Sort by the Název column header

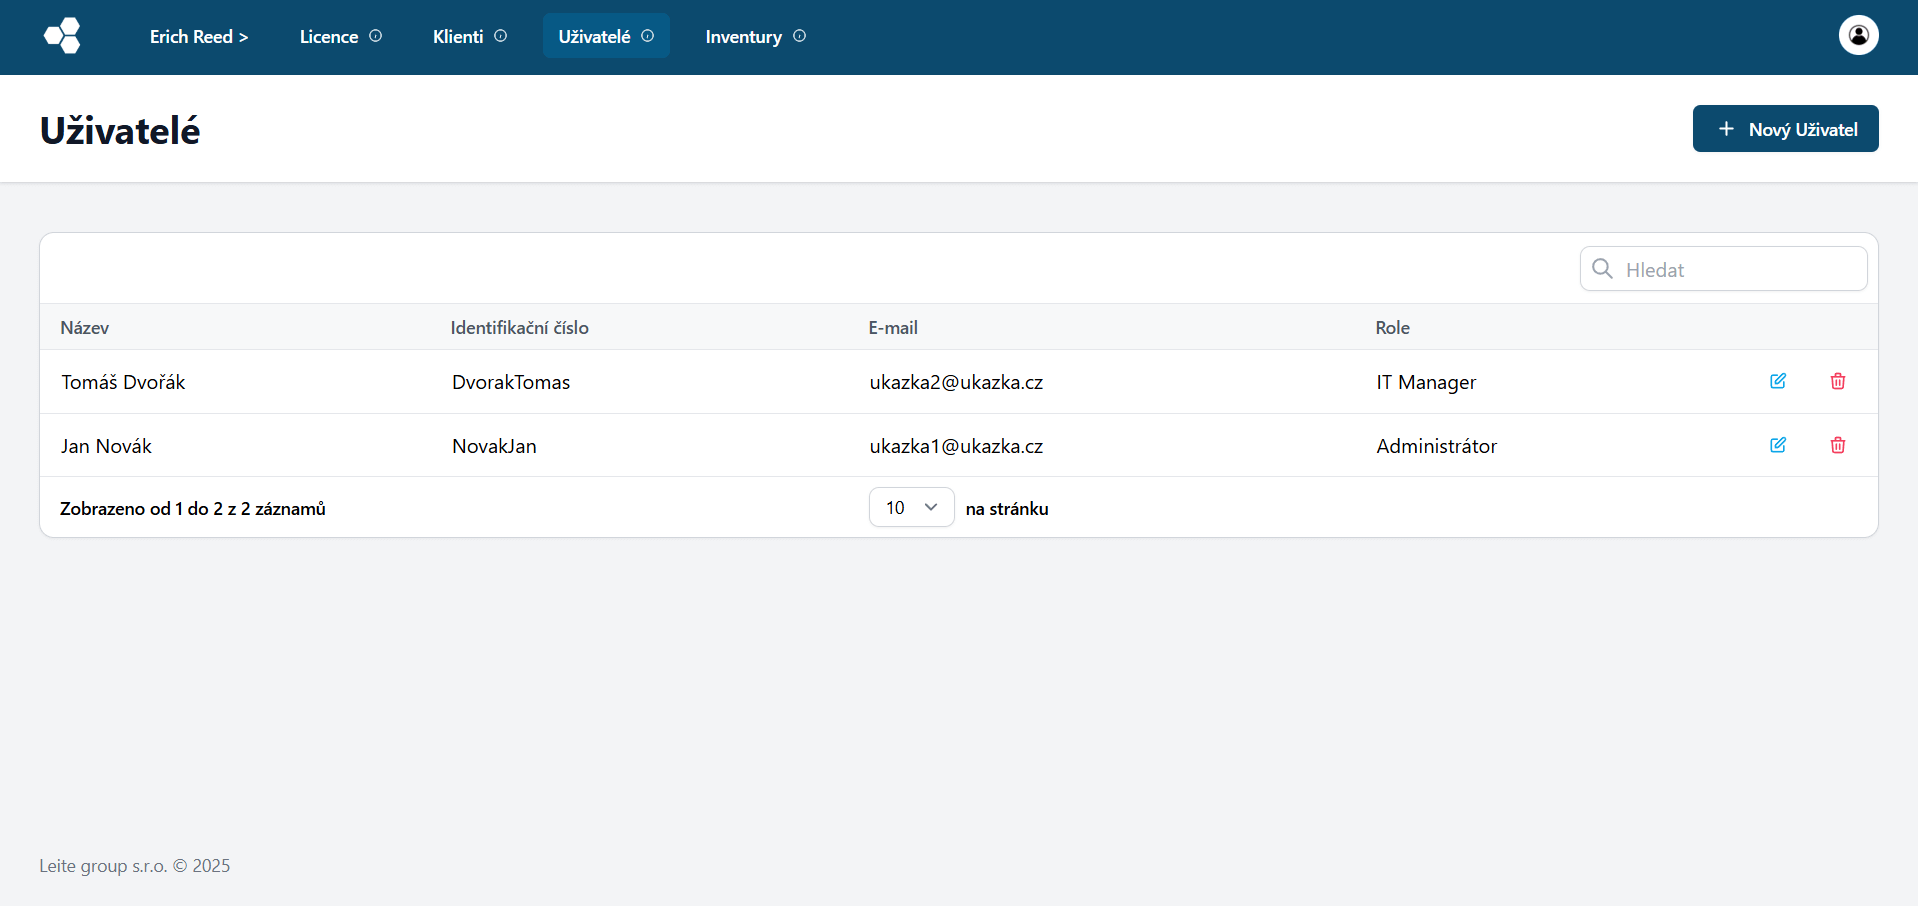point(85,328)
